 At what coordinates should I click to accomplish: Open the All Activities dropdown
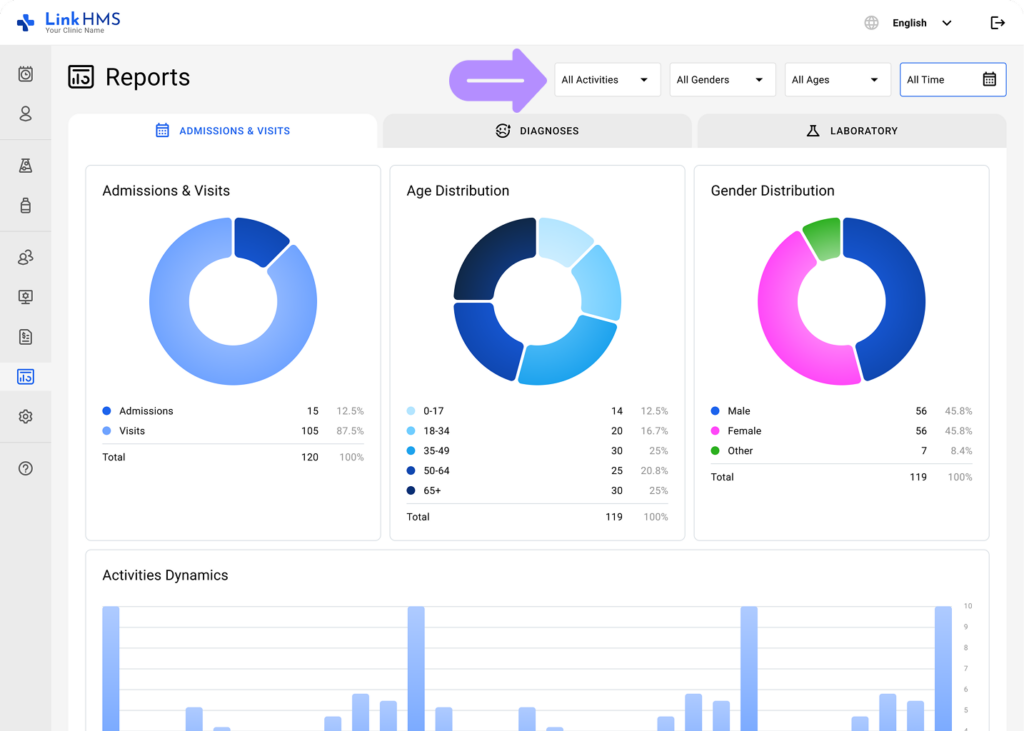click(x=606, y=79)
